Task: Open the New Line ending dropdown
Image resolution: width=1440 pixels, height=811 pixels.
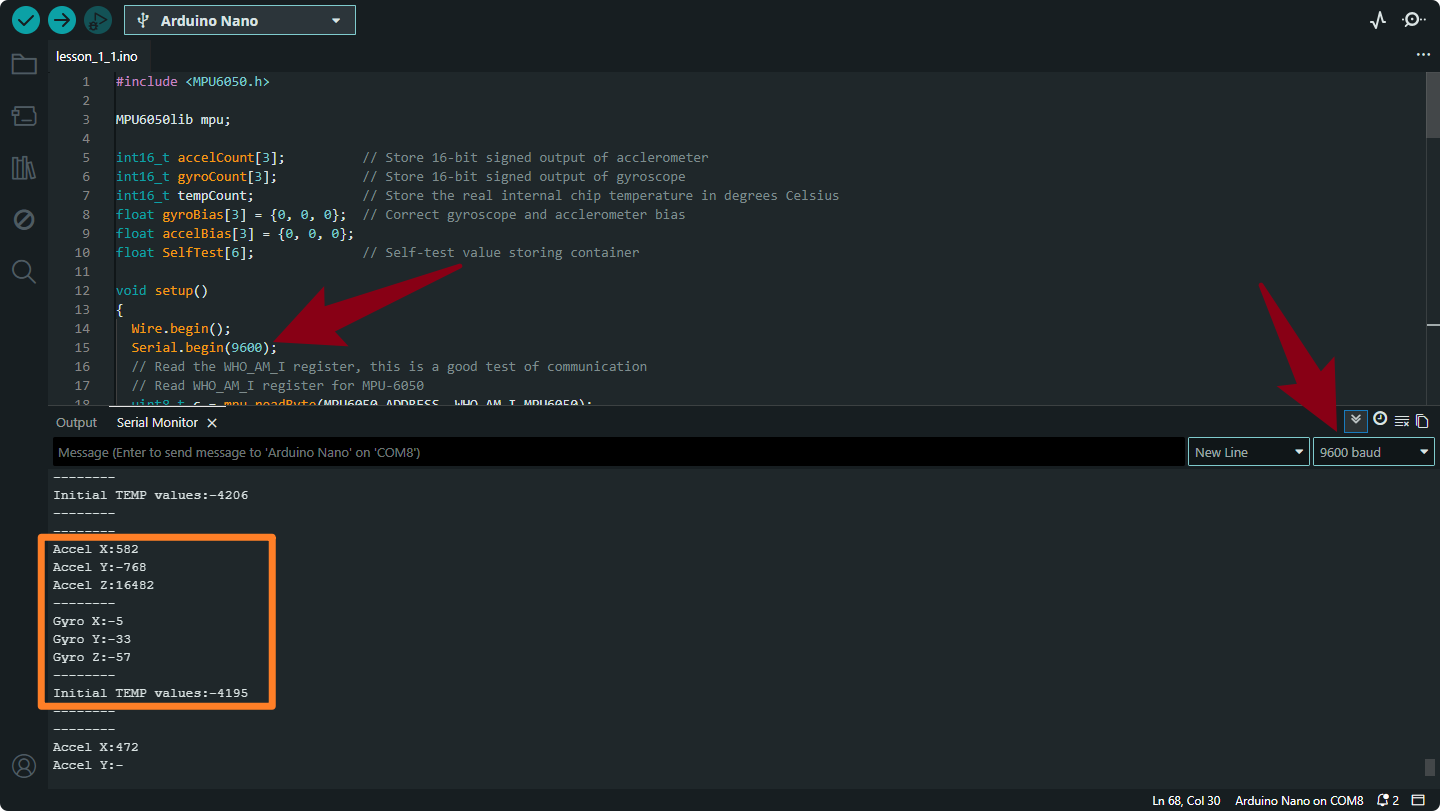Action: [1249, 452]
